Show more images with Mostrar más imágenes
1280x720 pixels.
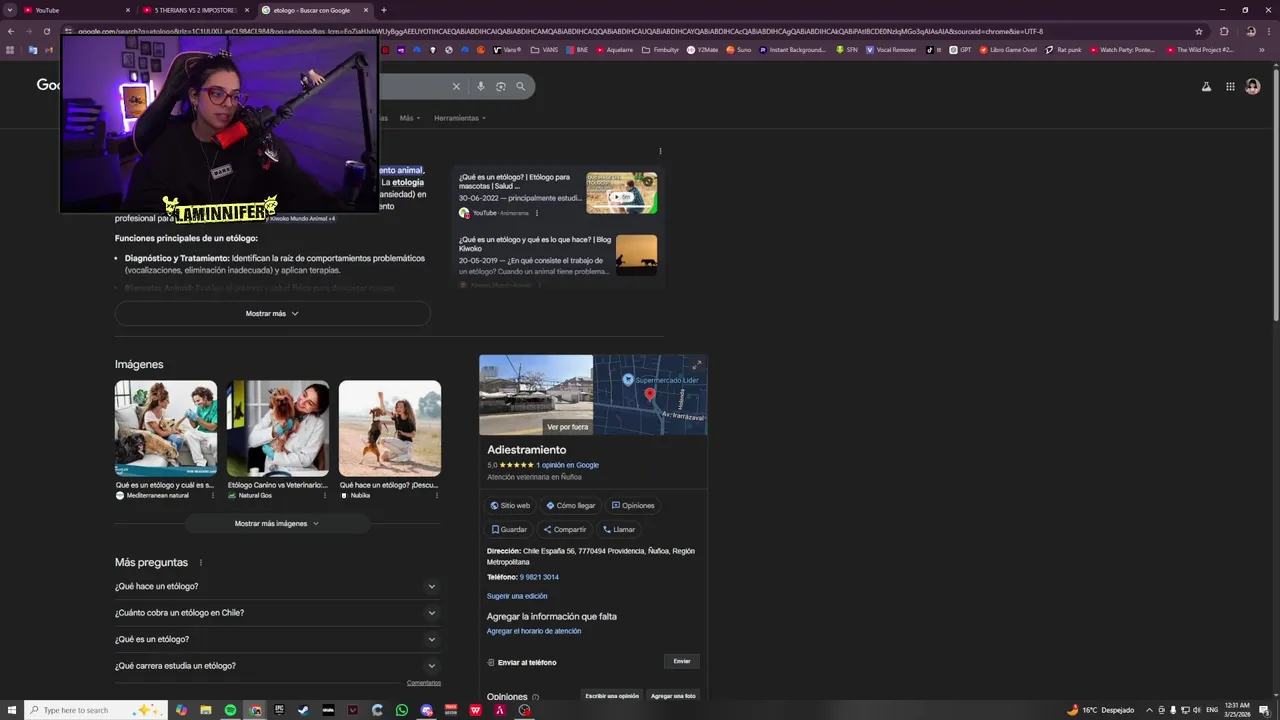tap(277, 523)
